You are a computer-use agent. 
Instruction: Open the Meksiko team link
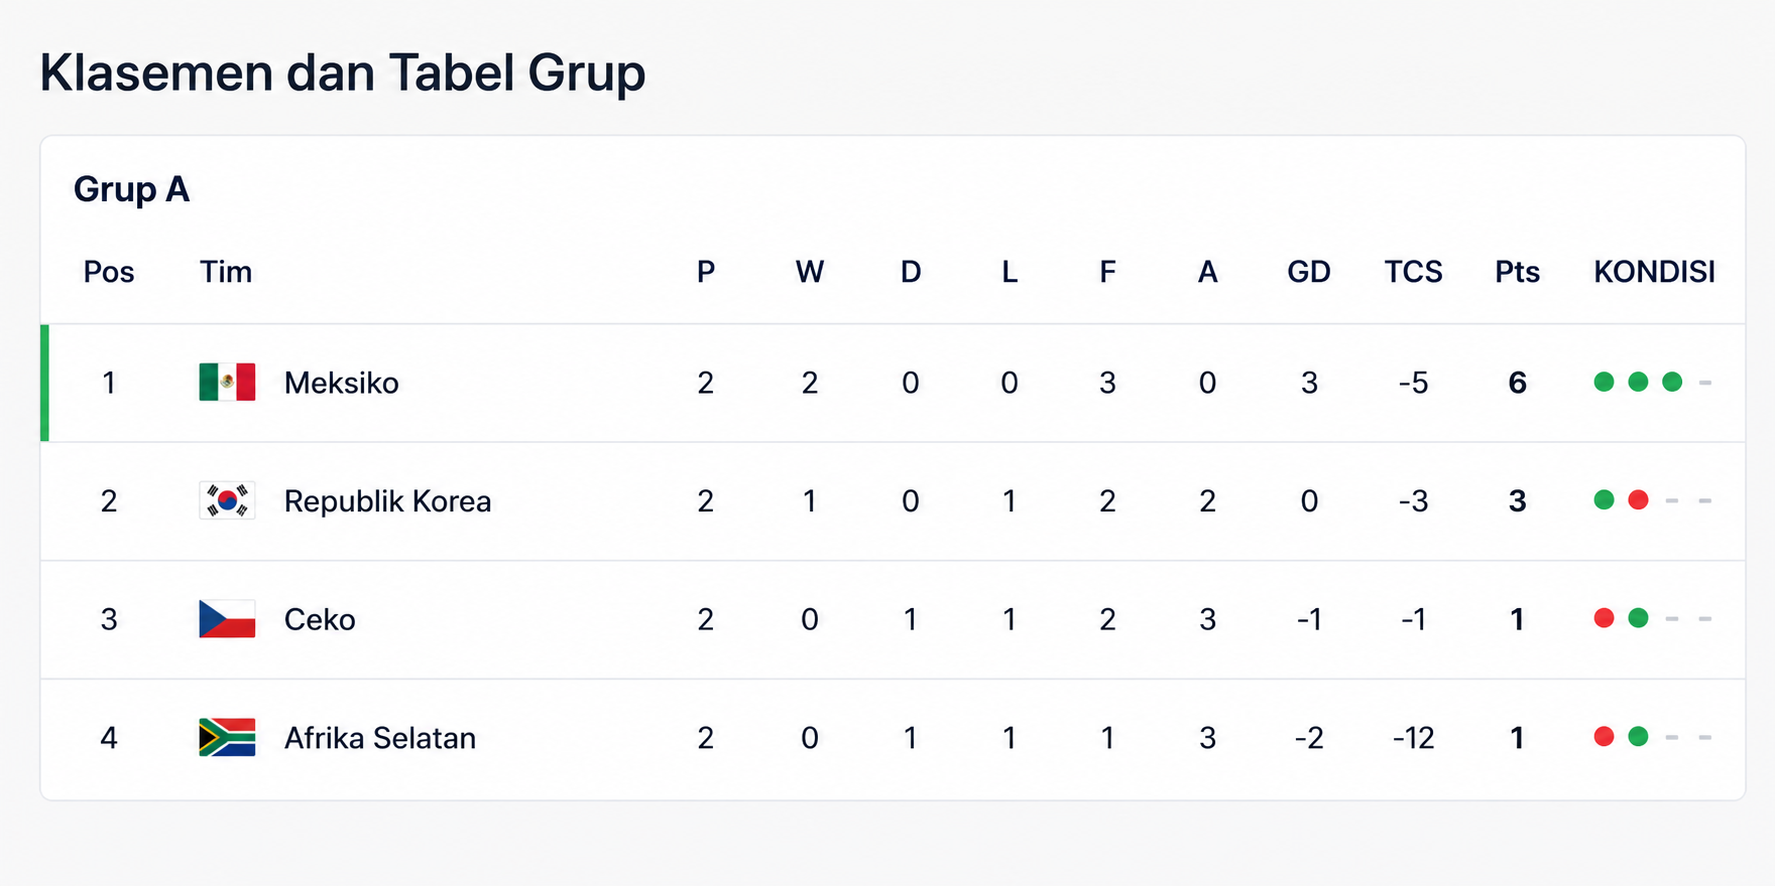pyautogui.click(x=341, y=383)
